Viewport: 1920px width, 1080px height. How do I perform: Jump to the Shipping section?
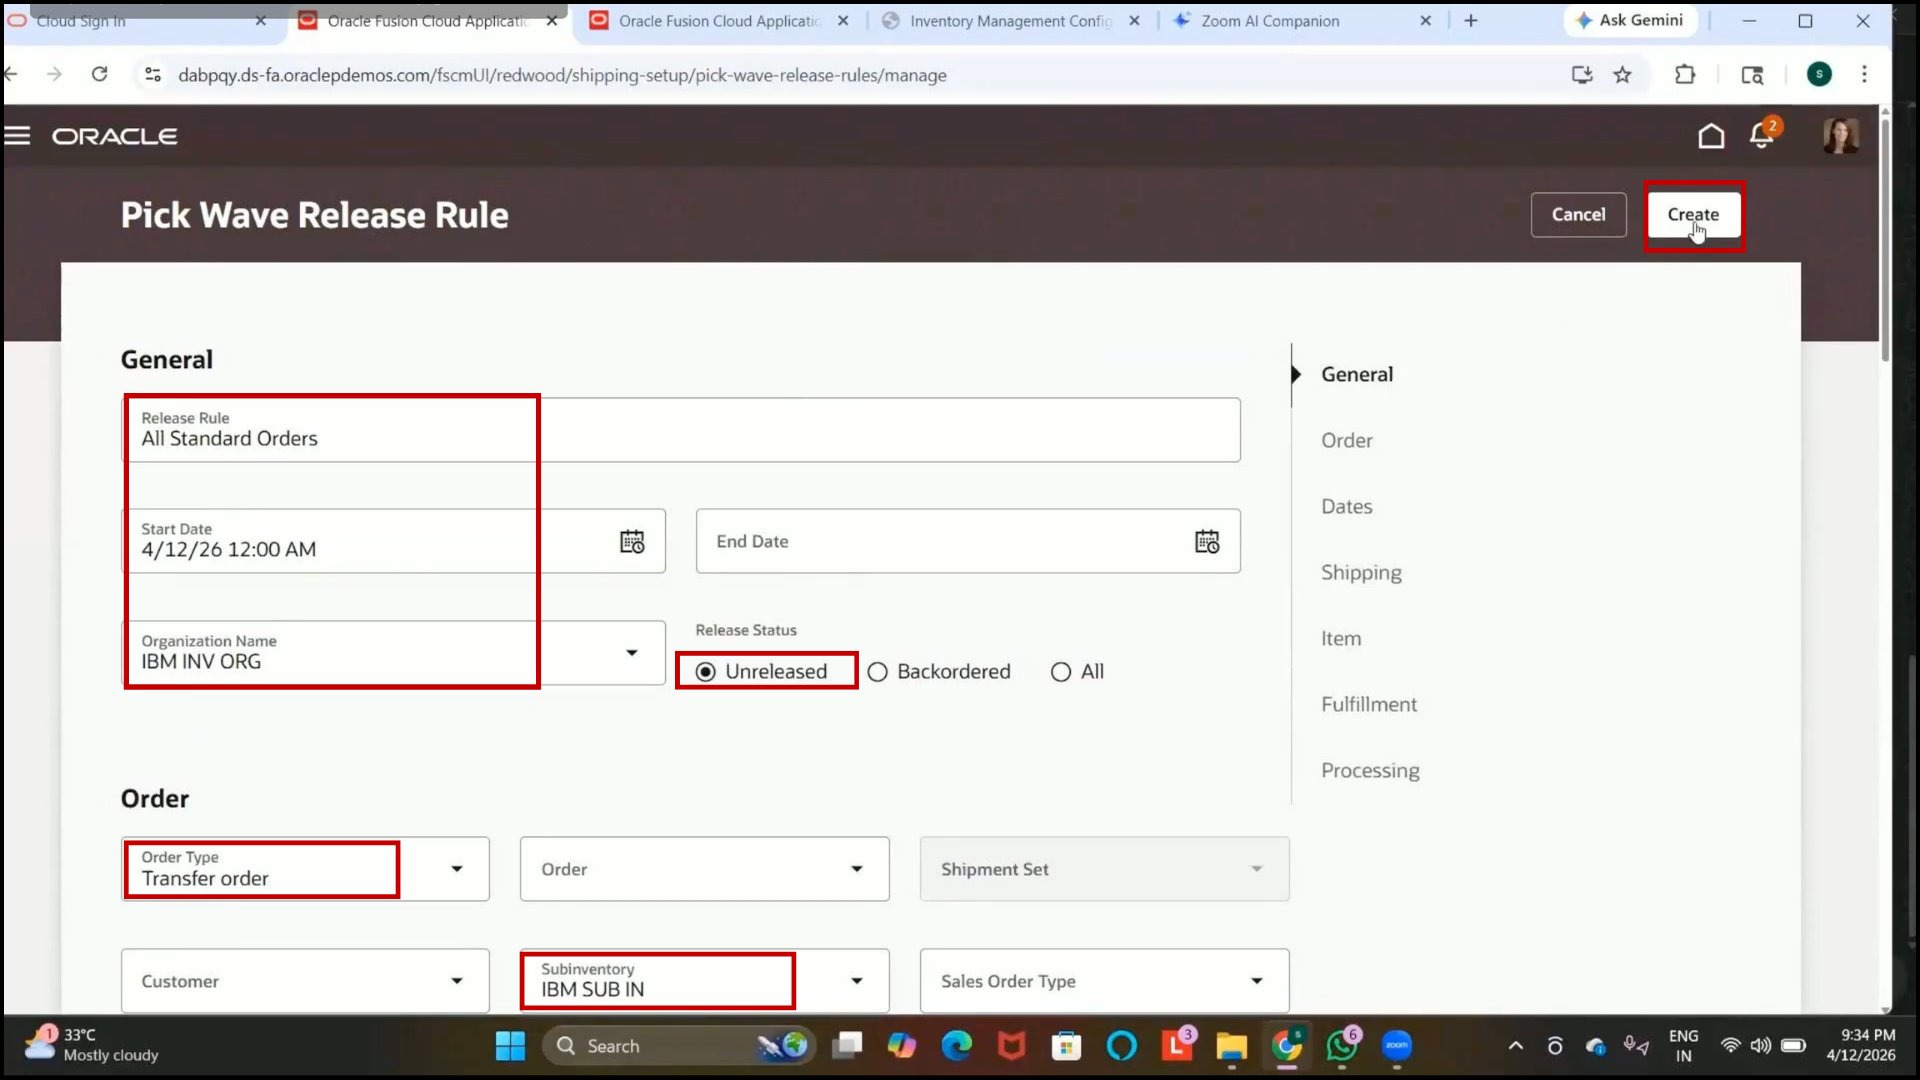(1361, 573)
